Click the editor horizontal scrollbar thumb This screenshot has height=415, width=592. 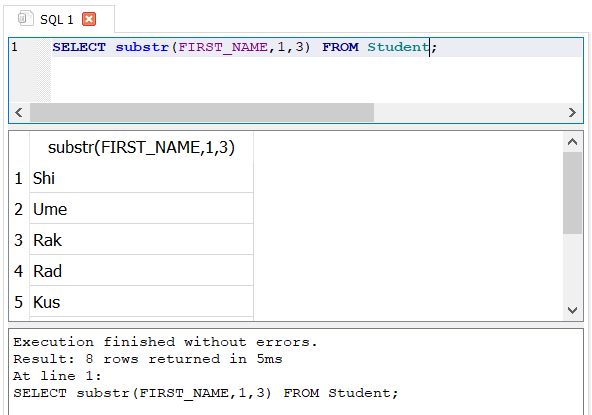point(202,113)
